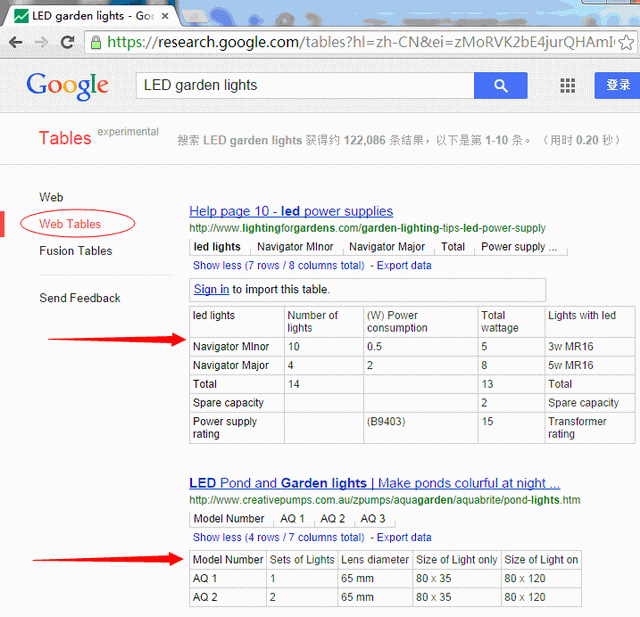Click the browser back arrow button

15,42
